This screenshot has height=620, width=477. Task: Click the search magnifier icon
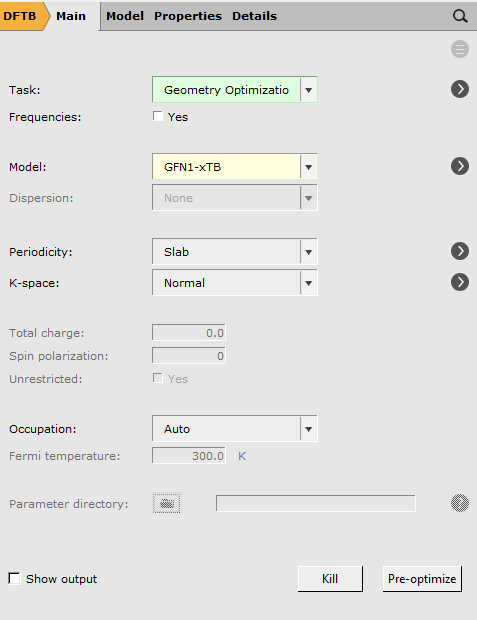(x=460, y=16)
